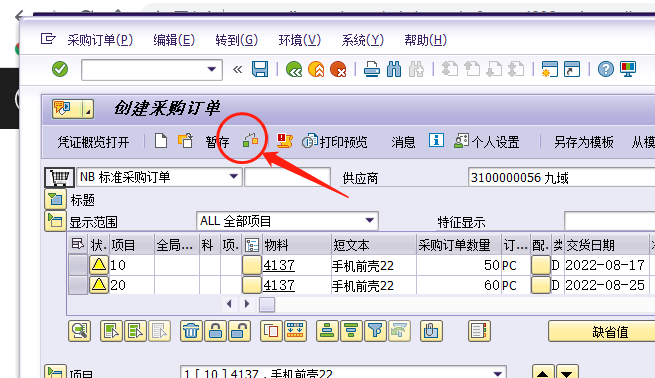Expand the 项目 item detail section

coord(55,372)
